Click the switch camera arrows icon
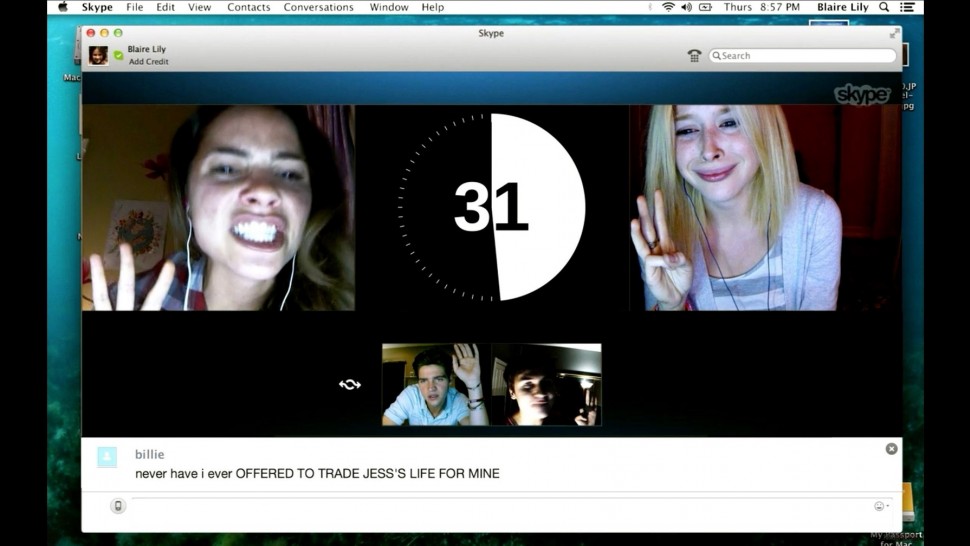The image size is (970, 546). [x=350, y=385]
